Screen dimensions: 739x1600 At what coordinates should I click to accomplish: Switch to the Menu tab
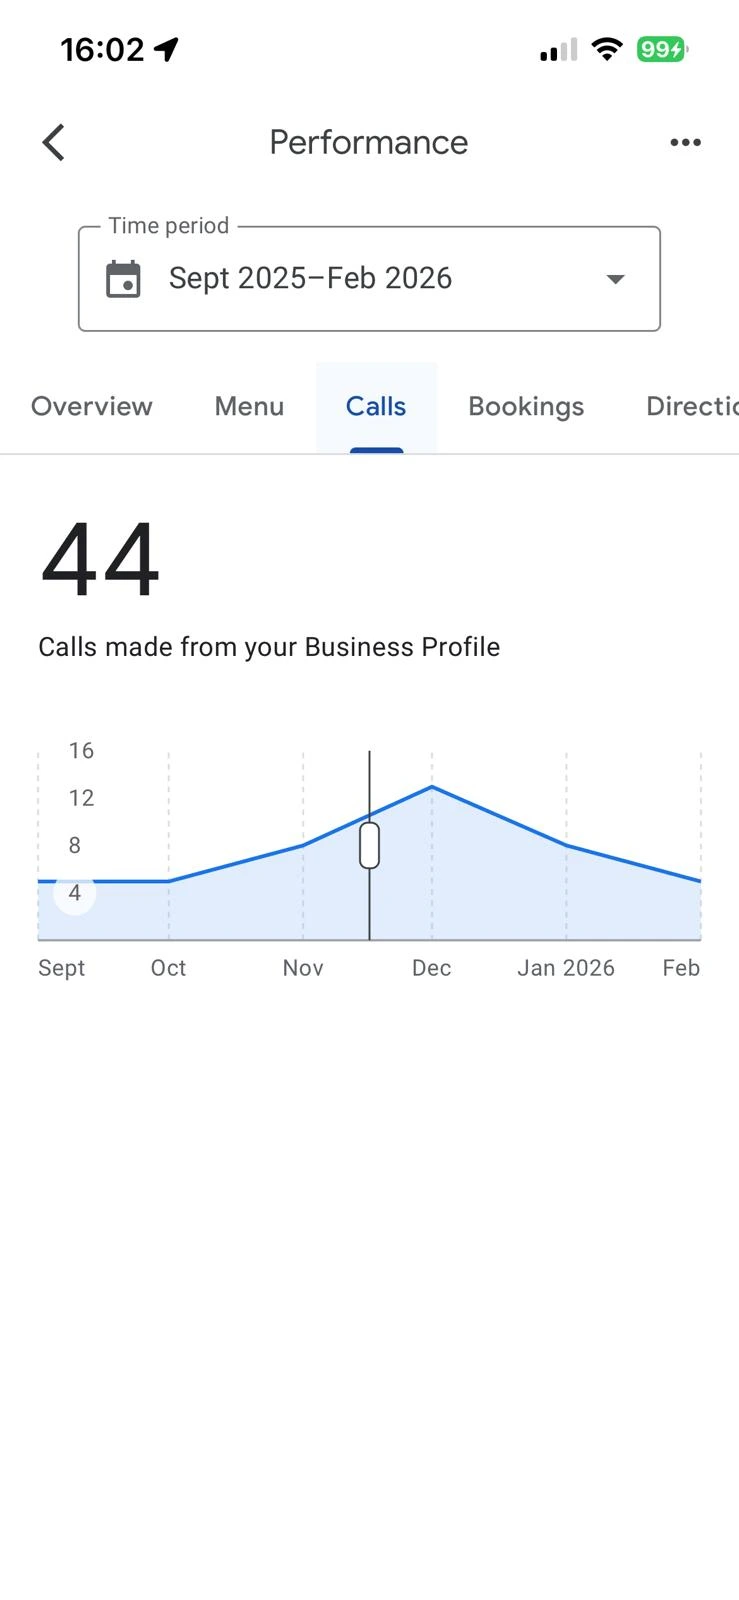pos(249,406)
